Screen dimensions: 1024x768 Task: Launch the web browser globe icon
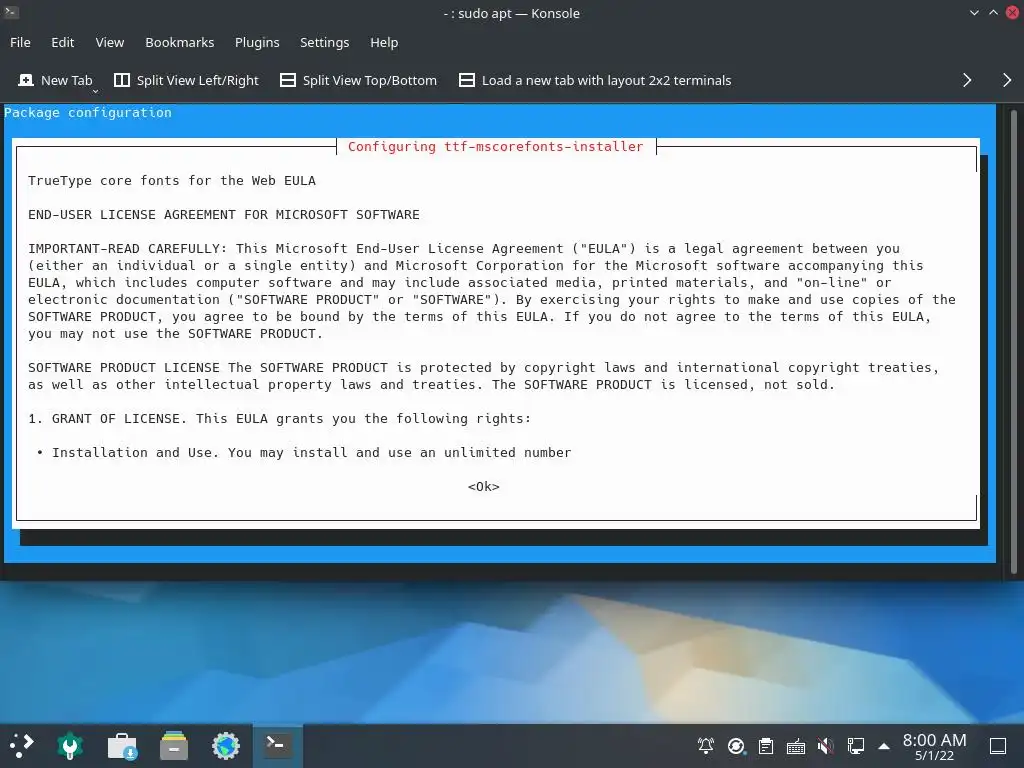pos(226,746)
